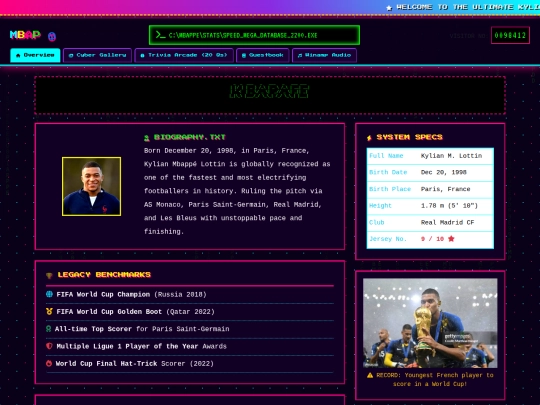The width and height of the screenshot is (540, 405).
Task: Open the Guestbook tab
Action: point(262,55)
